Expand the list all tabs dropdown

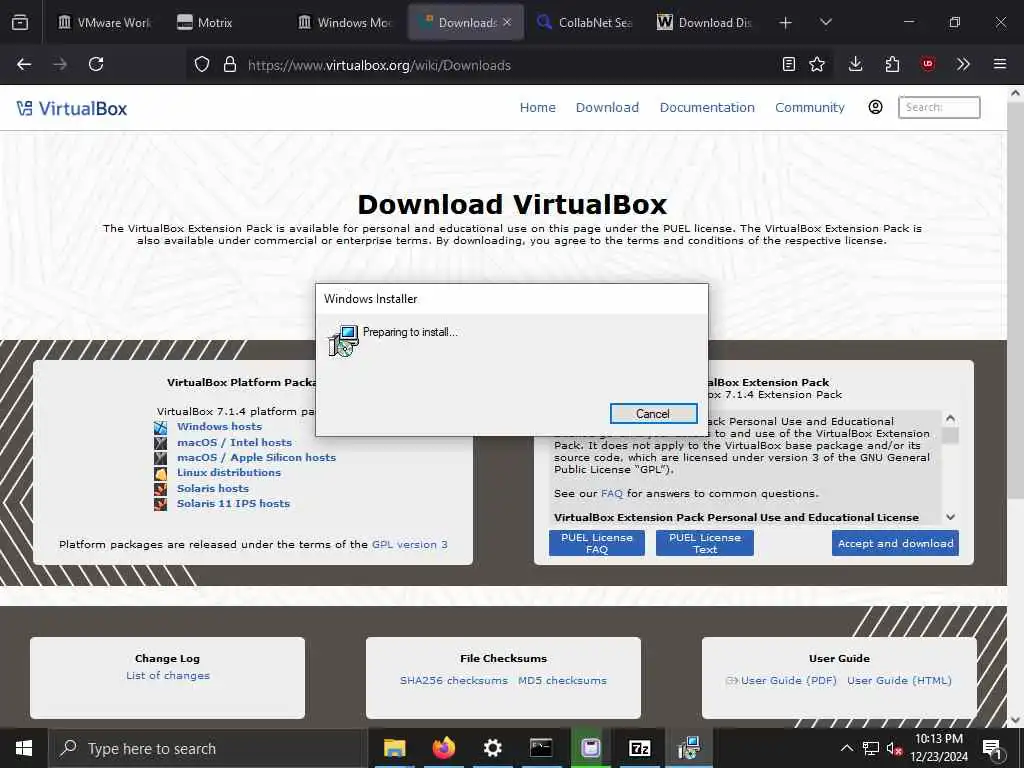[825, 23]
